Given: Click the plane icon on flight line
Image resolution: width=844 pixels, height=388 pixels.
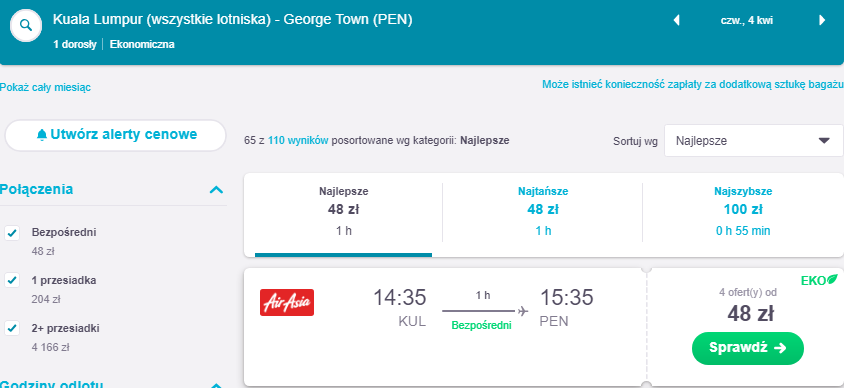Looking at the screenshot, I should click(x=522, y=311).
